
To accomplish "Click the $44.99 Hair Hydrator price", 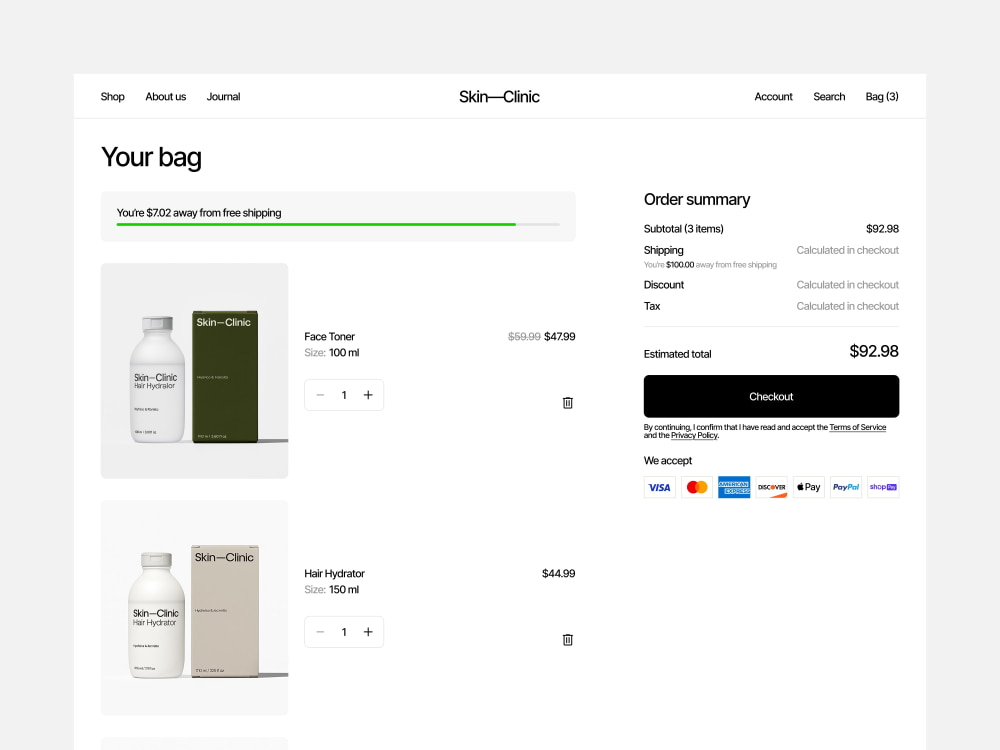I will [x=559, y=573].
